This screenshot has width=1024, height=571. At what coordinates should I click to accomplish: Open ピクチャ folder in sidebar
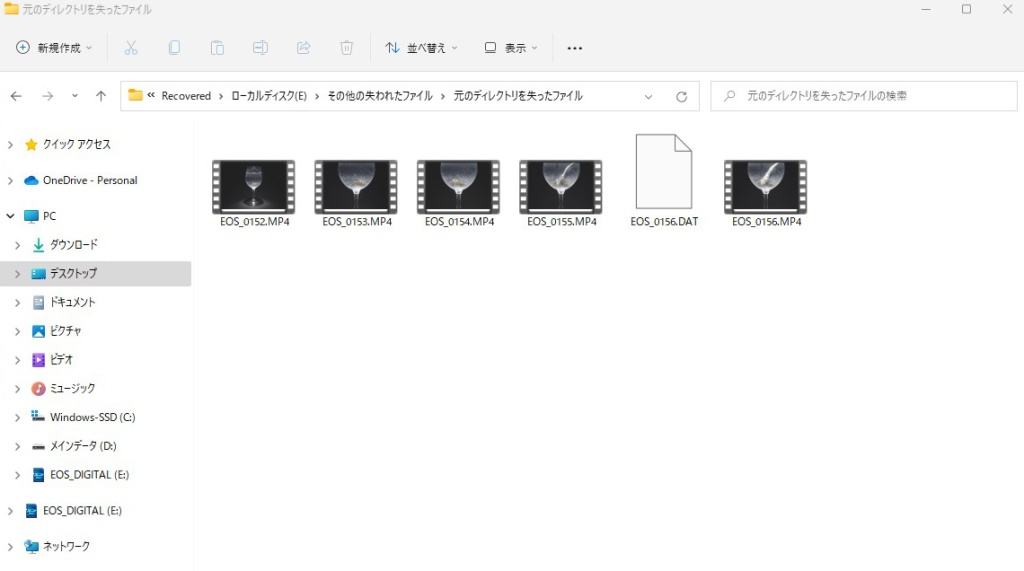click(65, 331)
